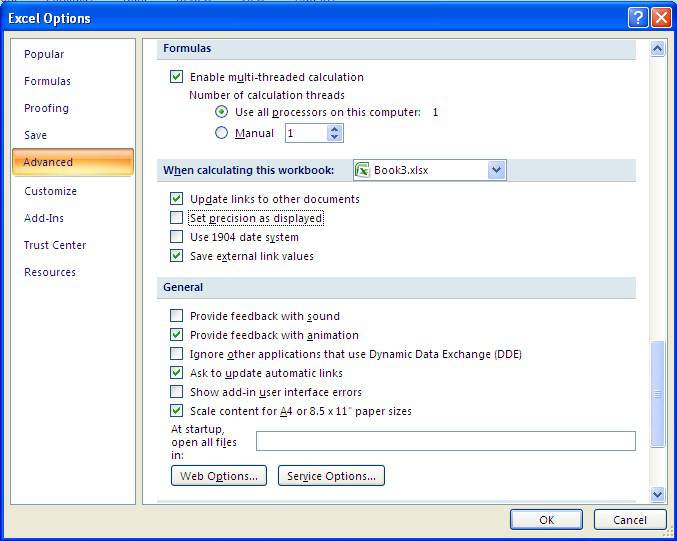Confirm settings with OK button
This screenshot has height=541, width=677.
click(x=546, y=520)
